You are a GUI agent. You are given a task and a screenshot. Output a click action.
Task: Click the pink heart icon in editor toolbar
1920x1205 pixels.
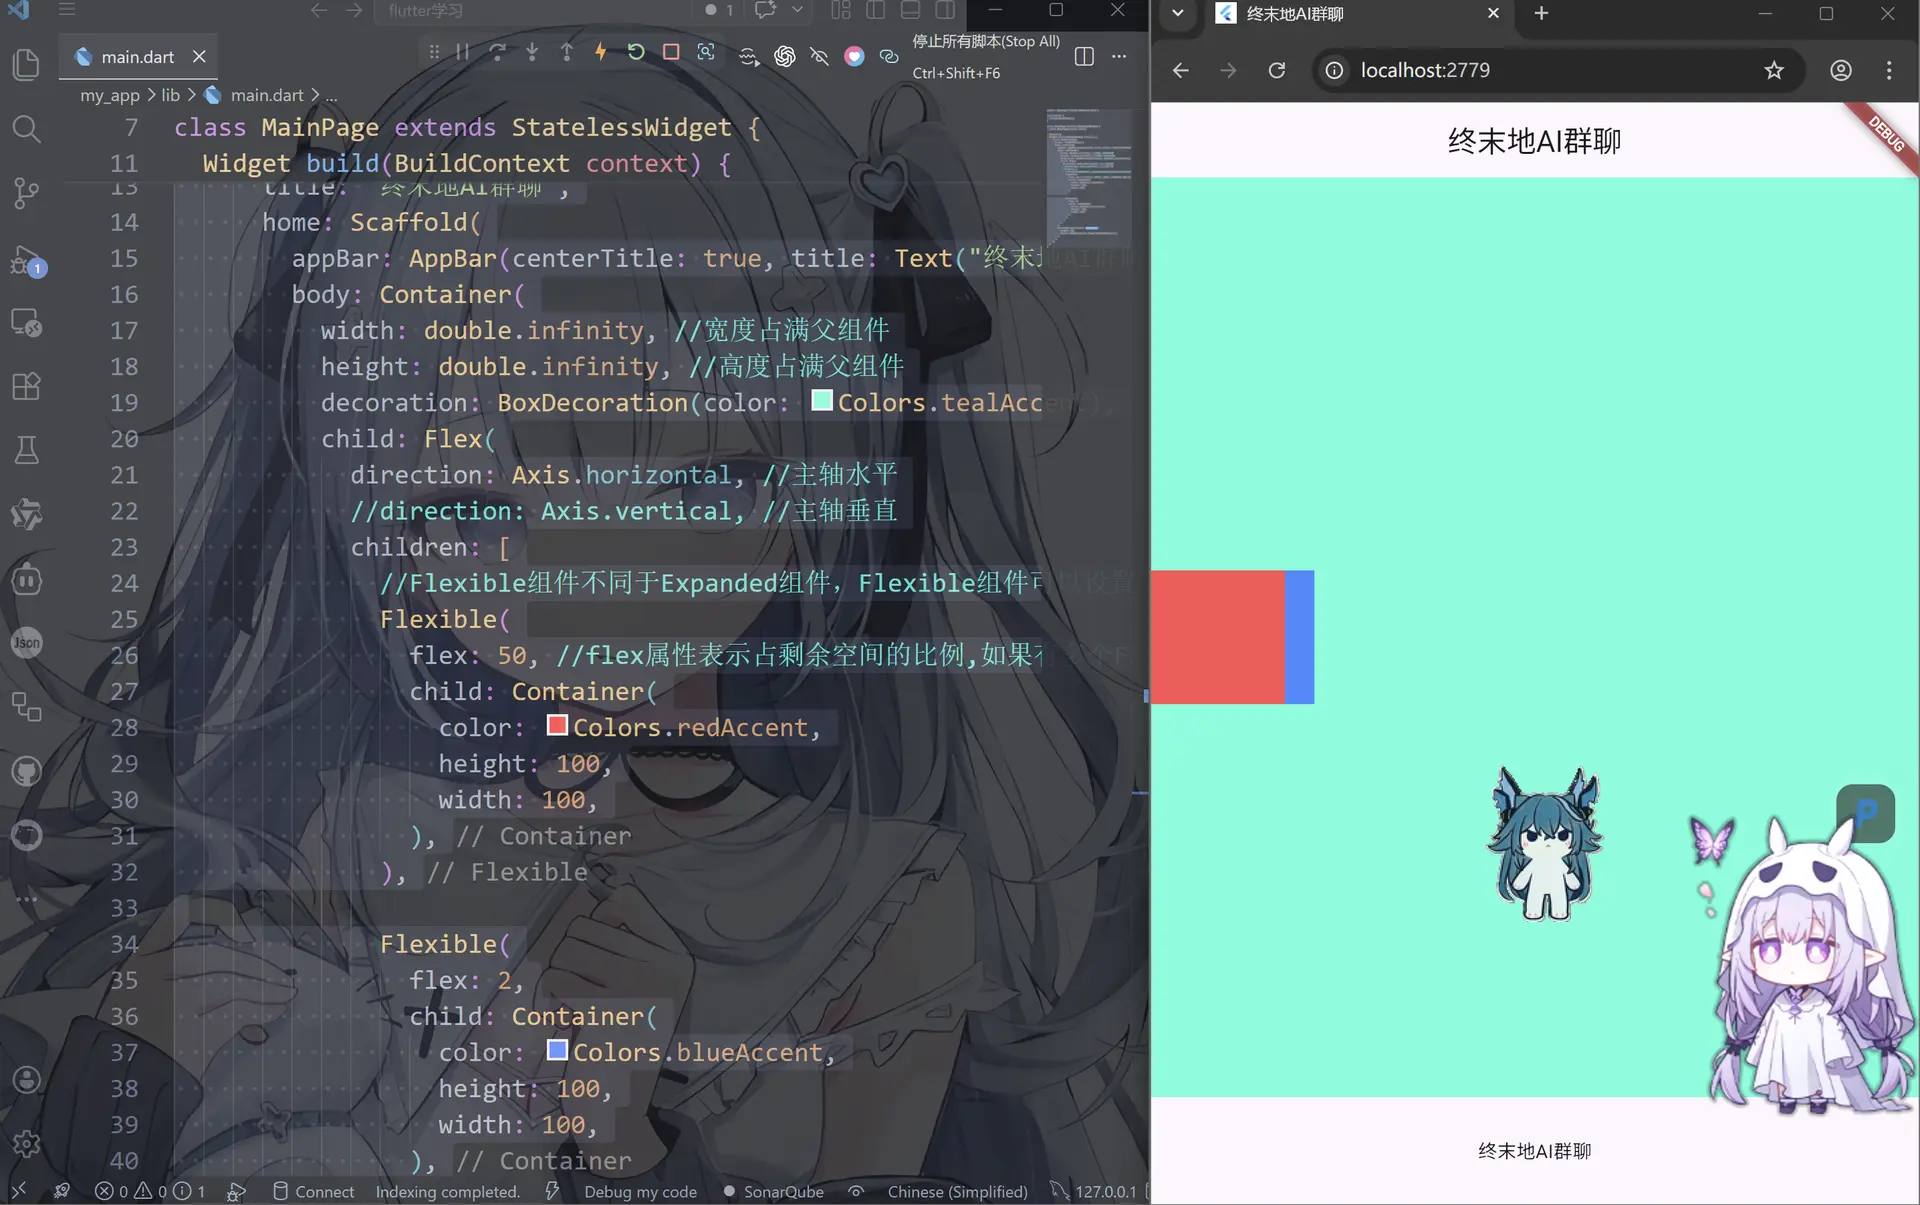(854, 56)
